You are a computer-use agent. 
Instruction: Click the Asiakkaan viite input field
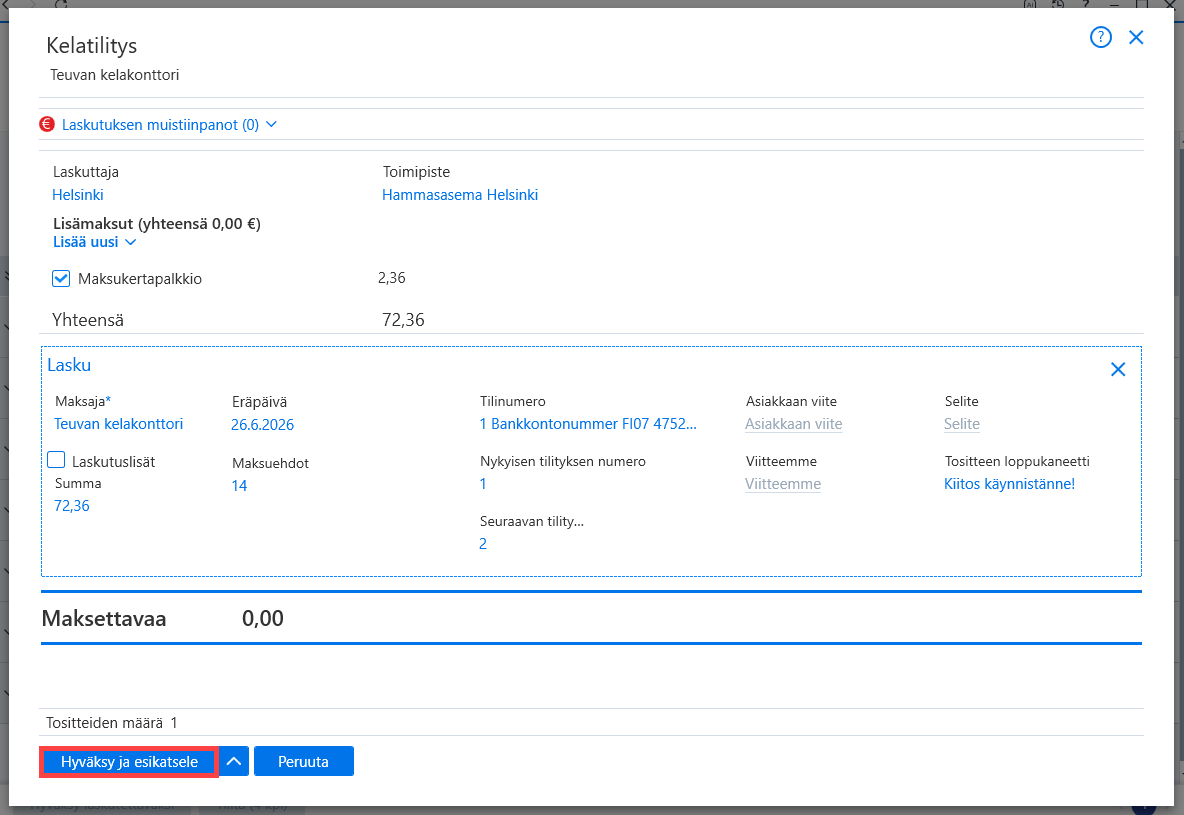tap(794, 424)
